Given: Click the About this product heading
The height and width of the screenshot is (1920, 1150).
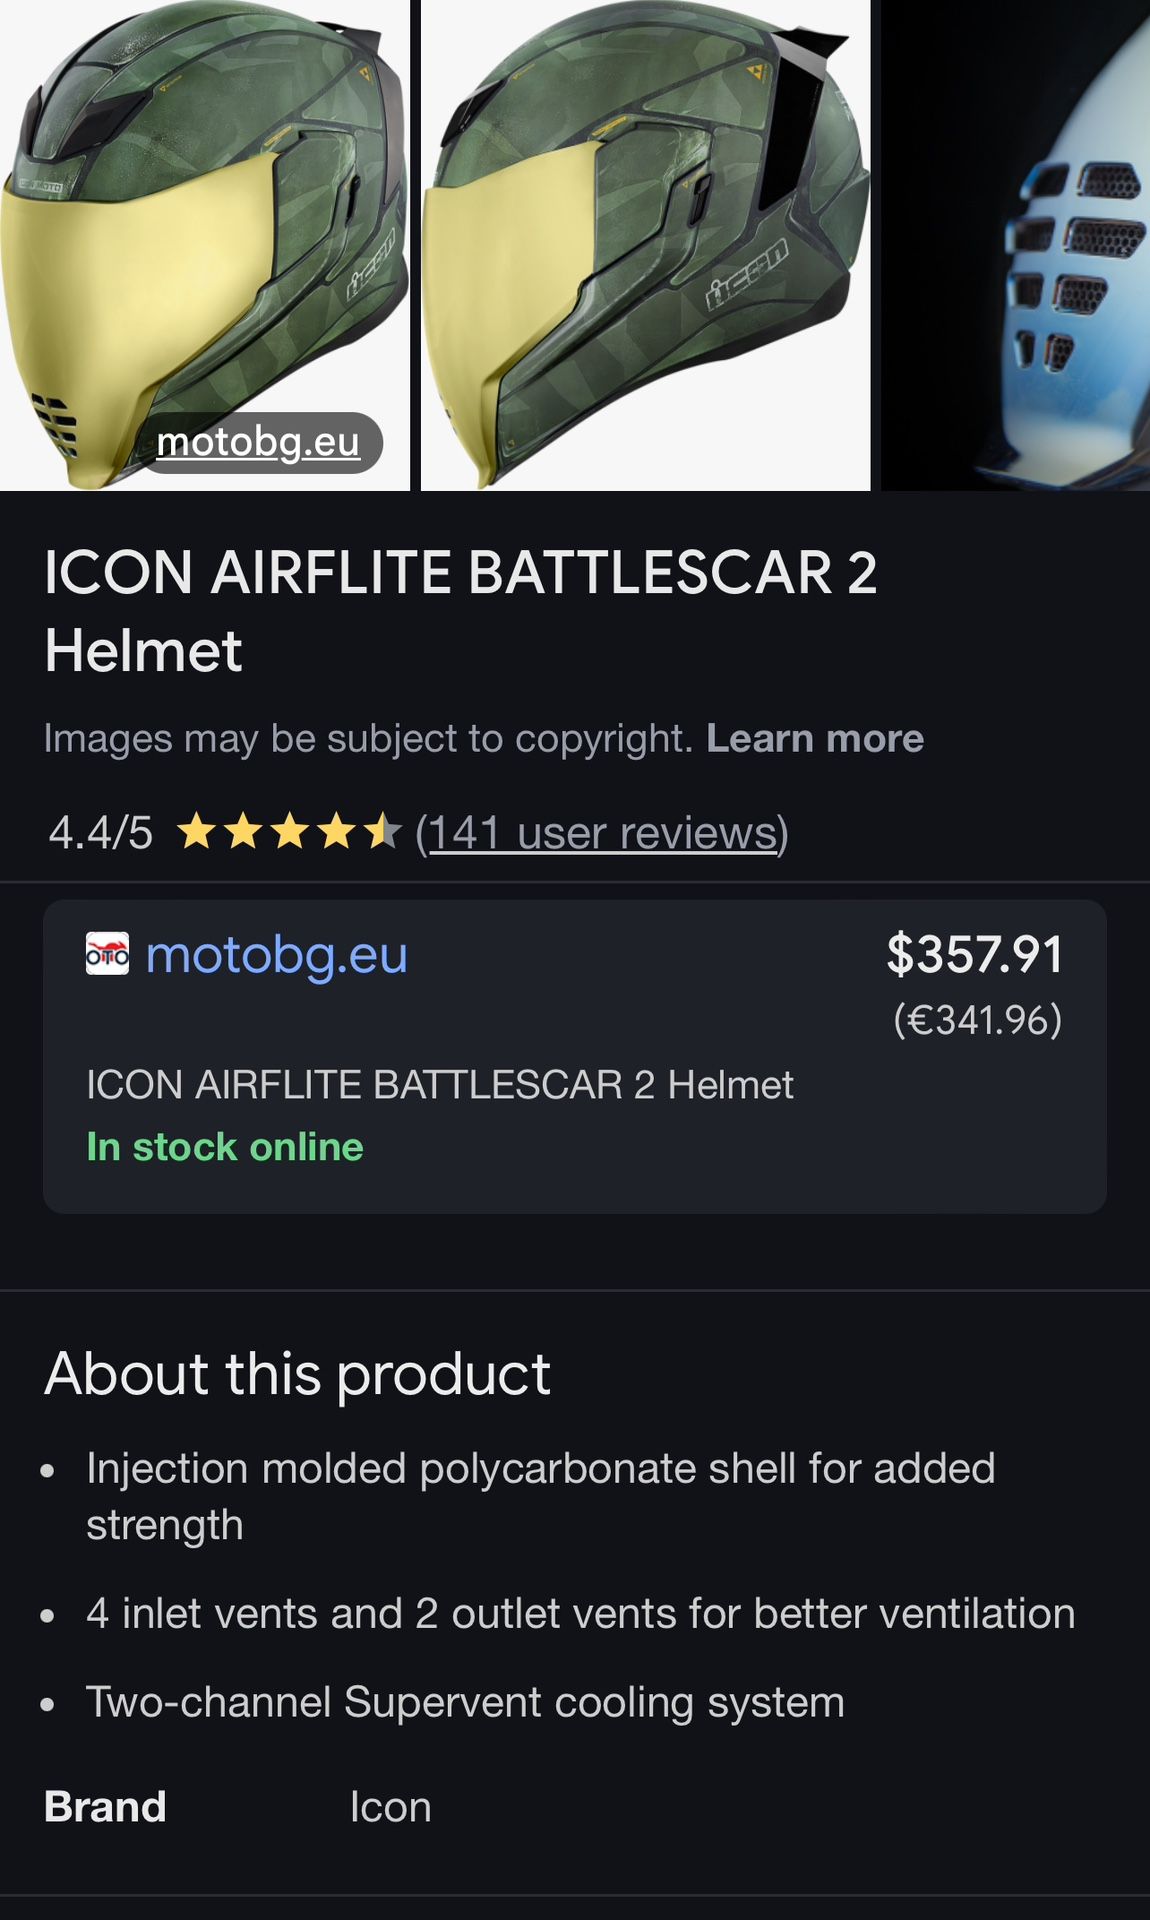Looking at the screenshot, I should 297,1373.
